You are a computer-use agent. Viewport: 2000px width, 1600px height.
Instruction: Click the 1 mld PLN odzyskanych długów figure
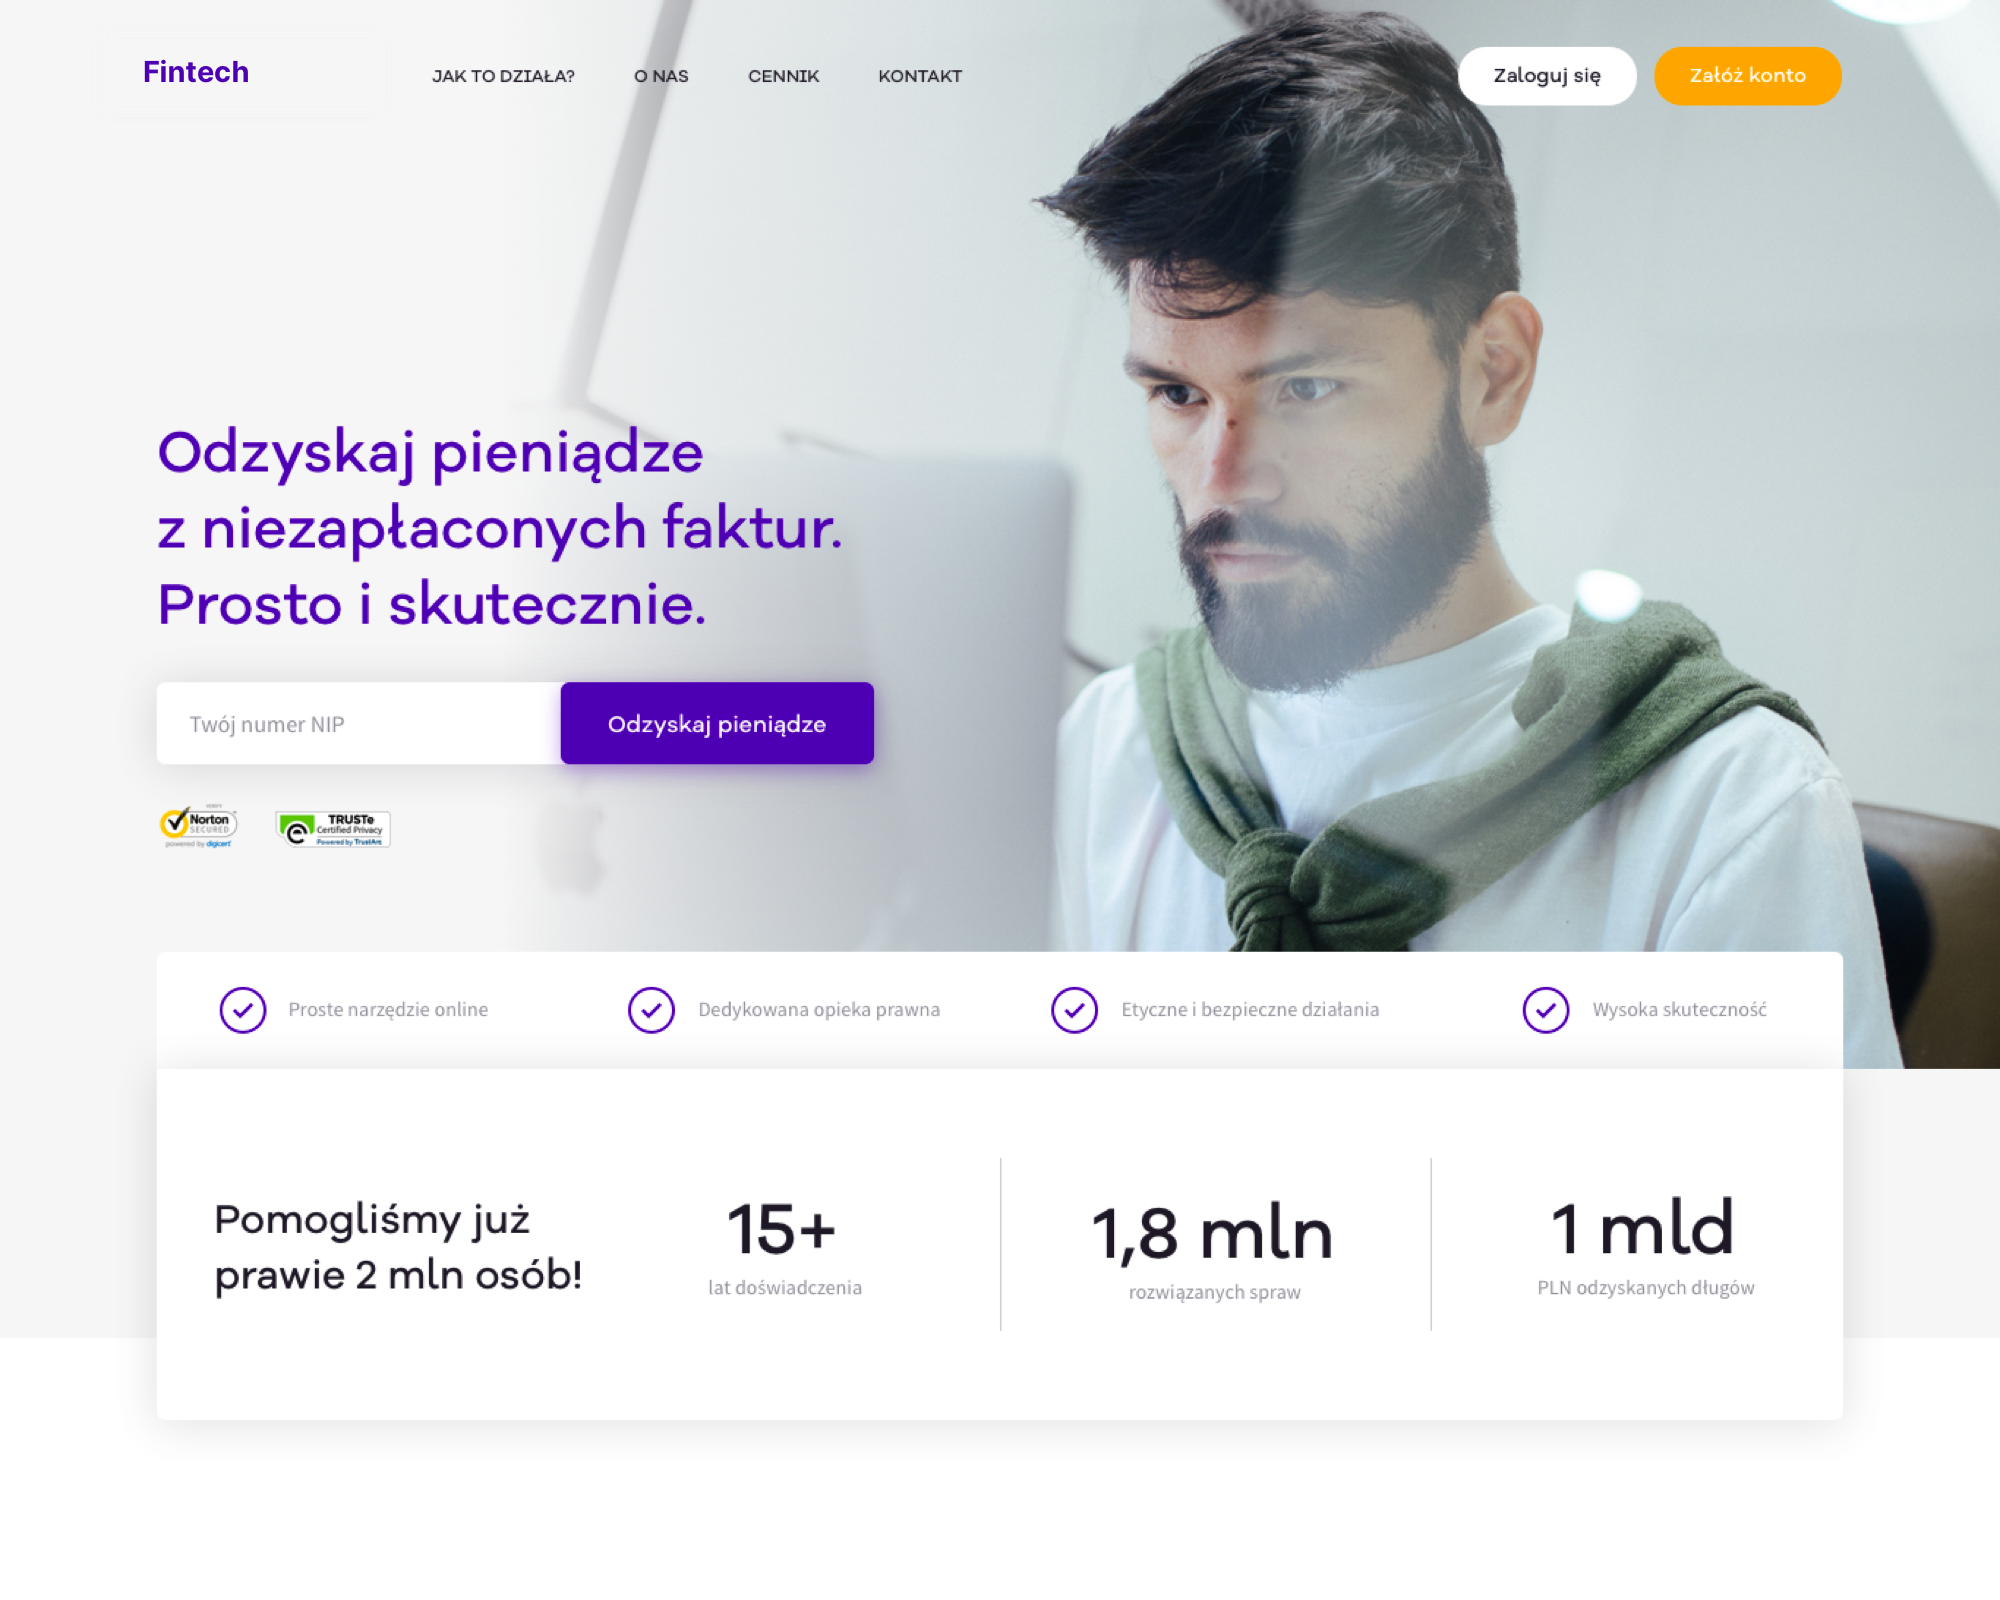pos(1645,1247)
